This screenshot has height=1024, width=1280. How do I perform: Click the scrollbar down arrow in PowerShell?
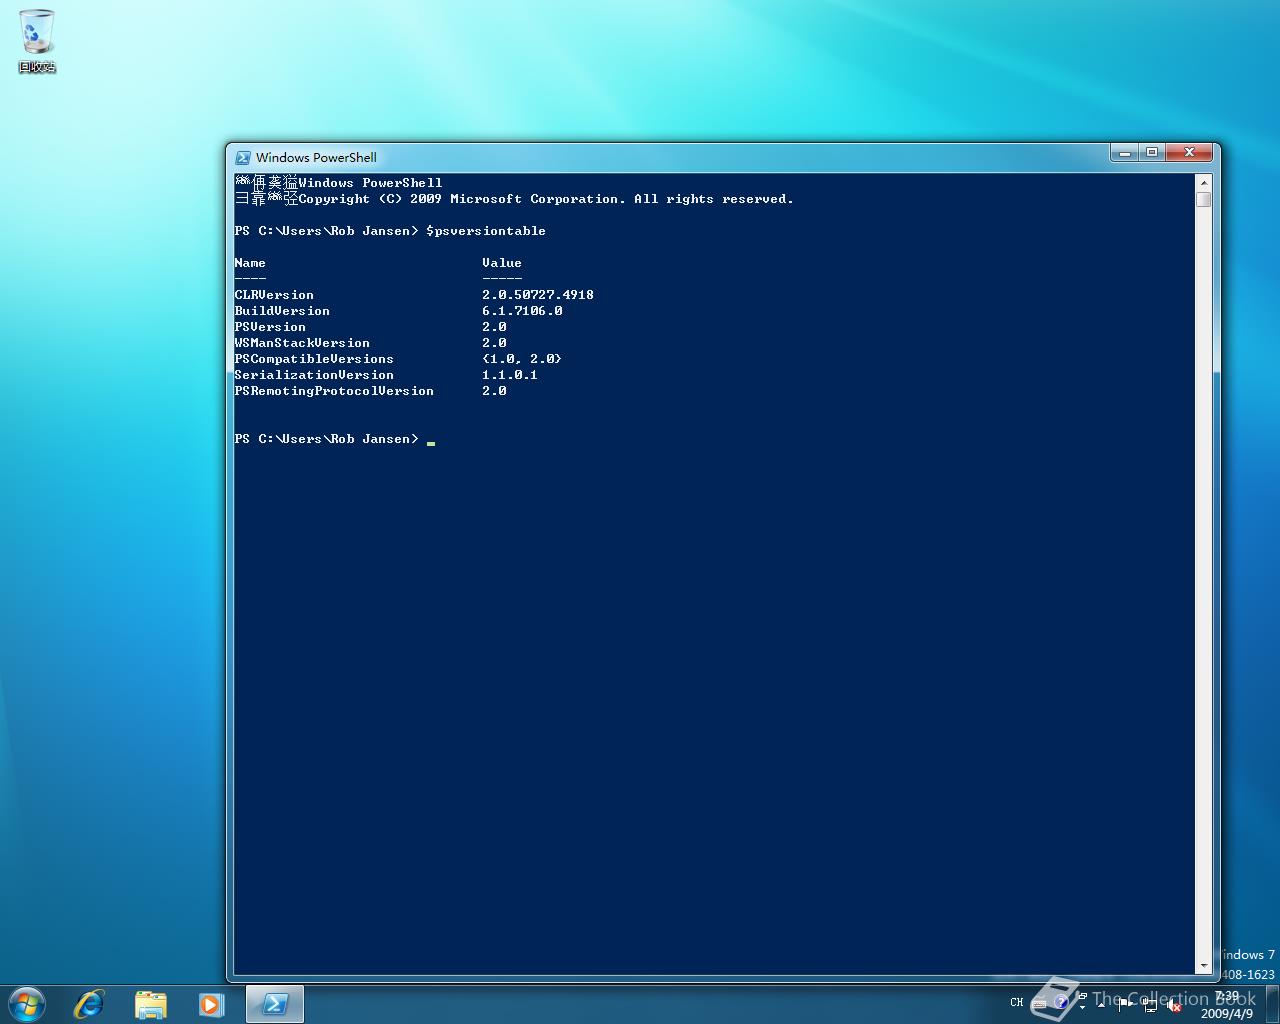(x=1203, y=966)
